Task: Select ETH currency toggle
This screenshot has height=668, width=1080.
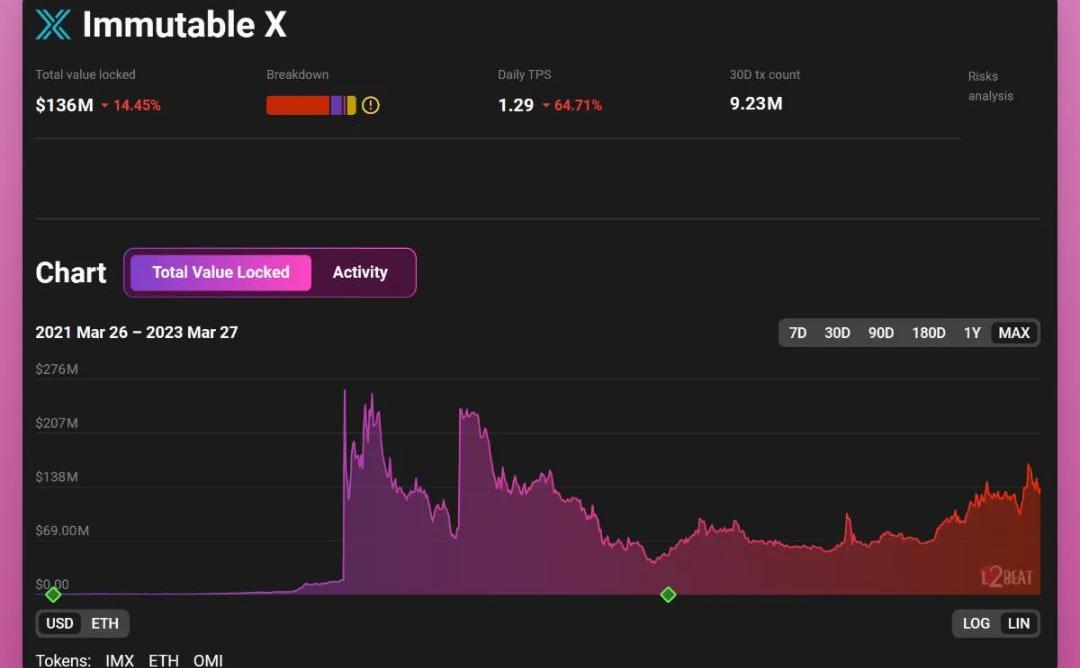Action: (x=105, y=623)
